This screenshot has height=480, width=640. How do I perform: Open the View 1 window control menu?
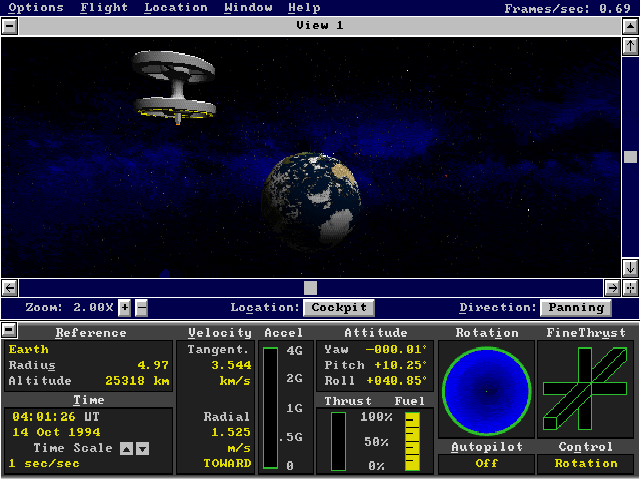[x=9, y=25]
